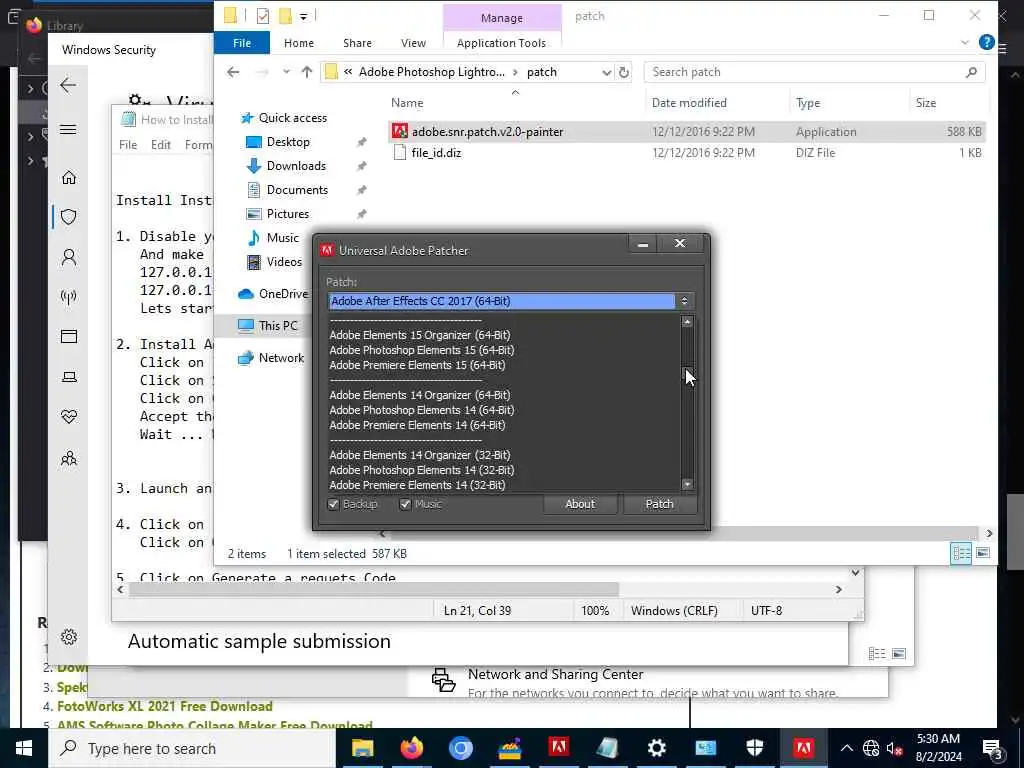
Task: Toggle the Music checkbox in patcher
Action: [x=405, y=504]
